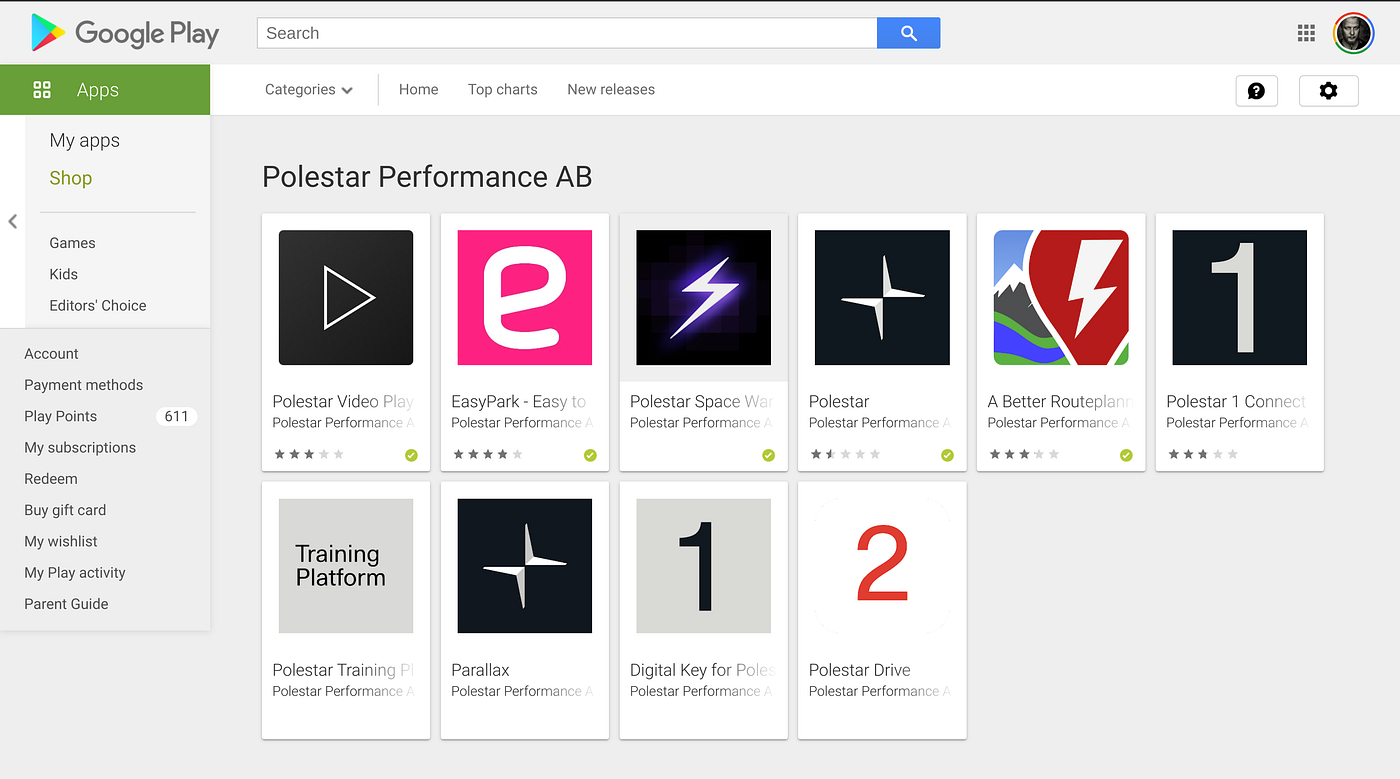
Task: Click the blue search magnifier button
Action: (908, 33)
